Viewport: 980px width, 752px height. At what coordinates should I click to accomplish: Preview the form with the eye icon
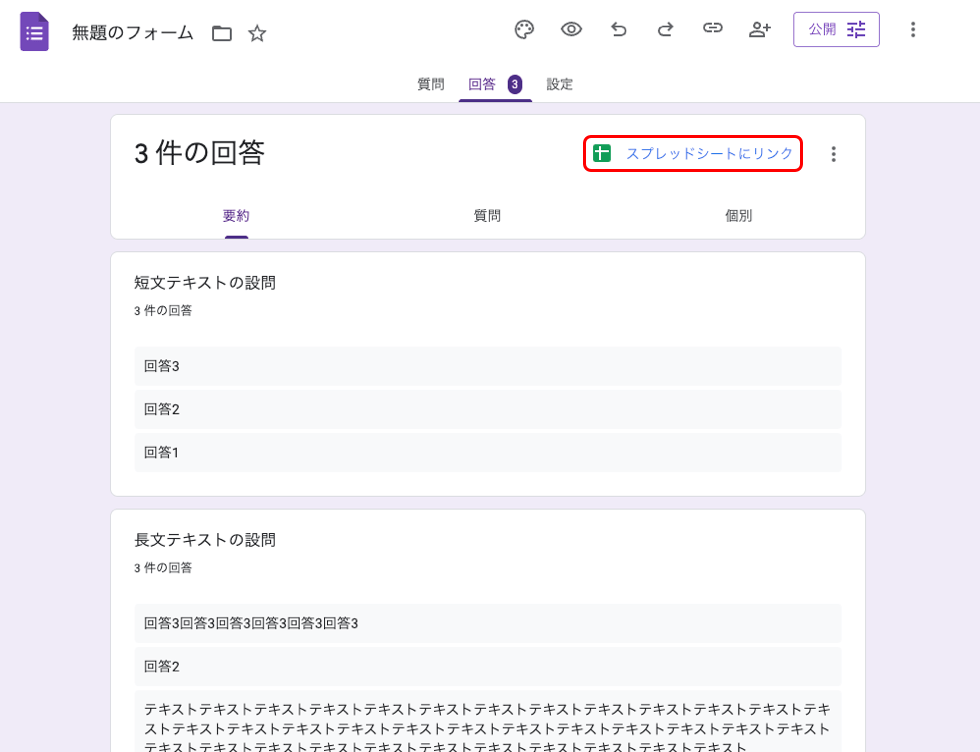coord(571,29)
